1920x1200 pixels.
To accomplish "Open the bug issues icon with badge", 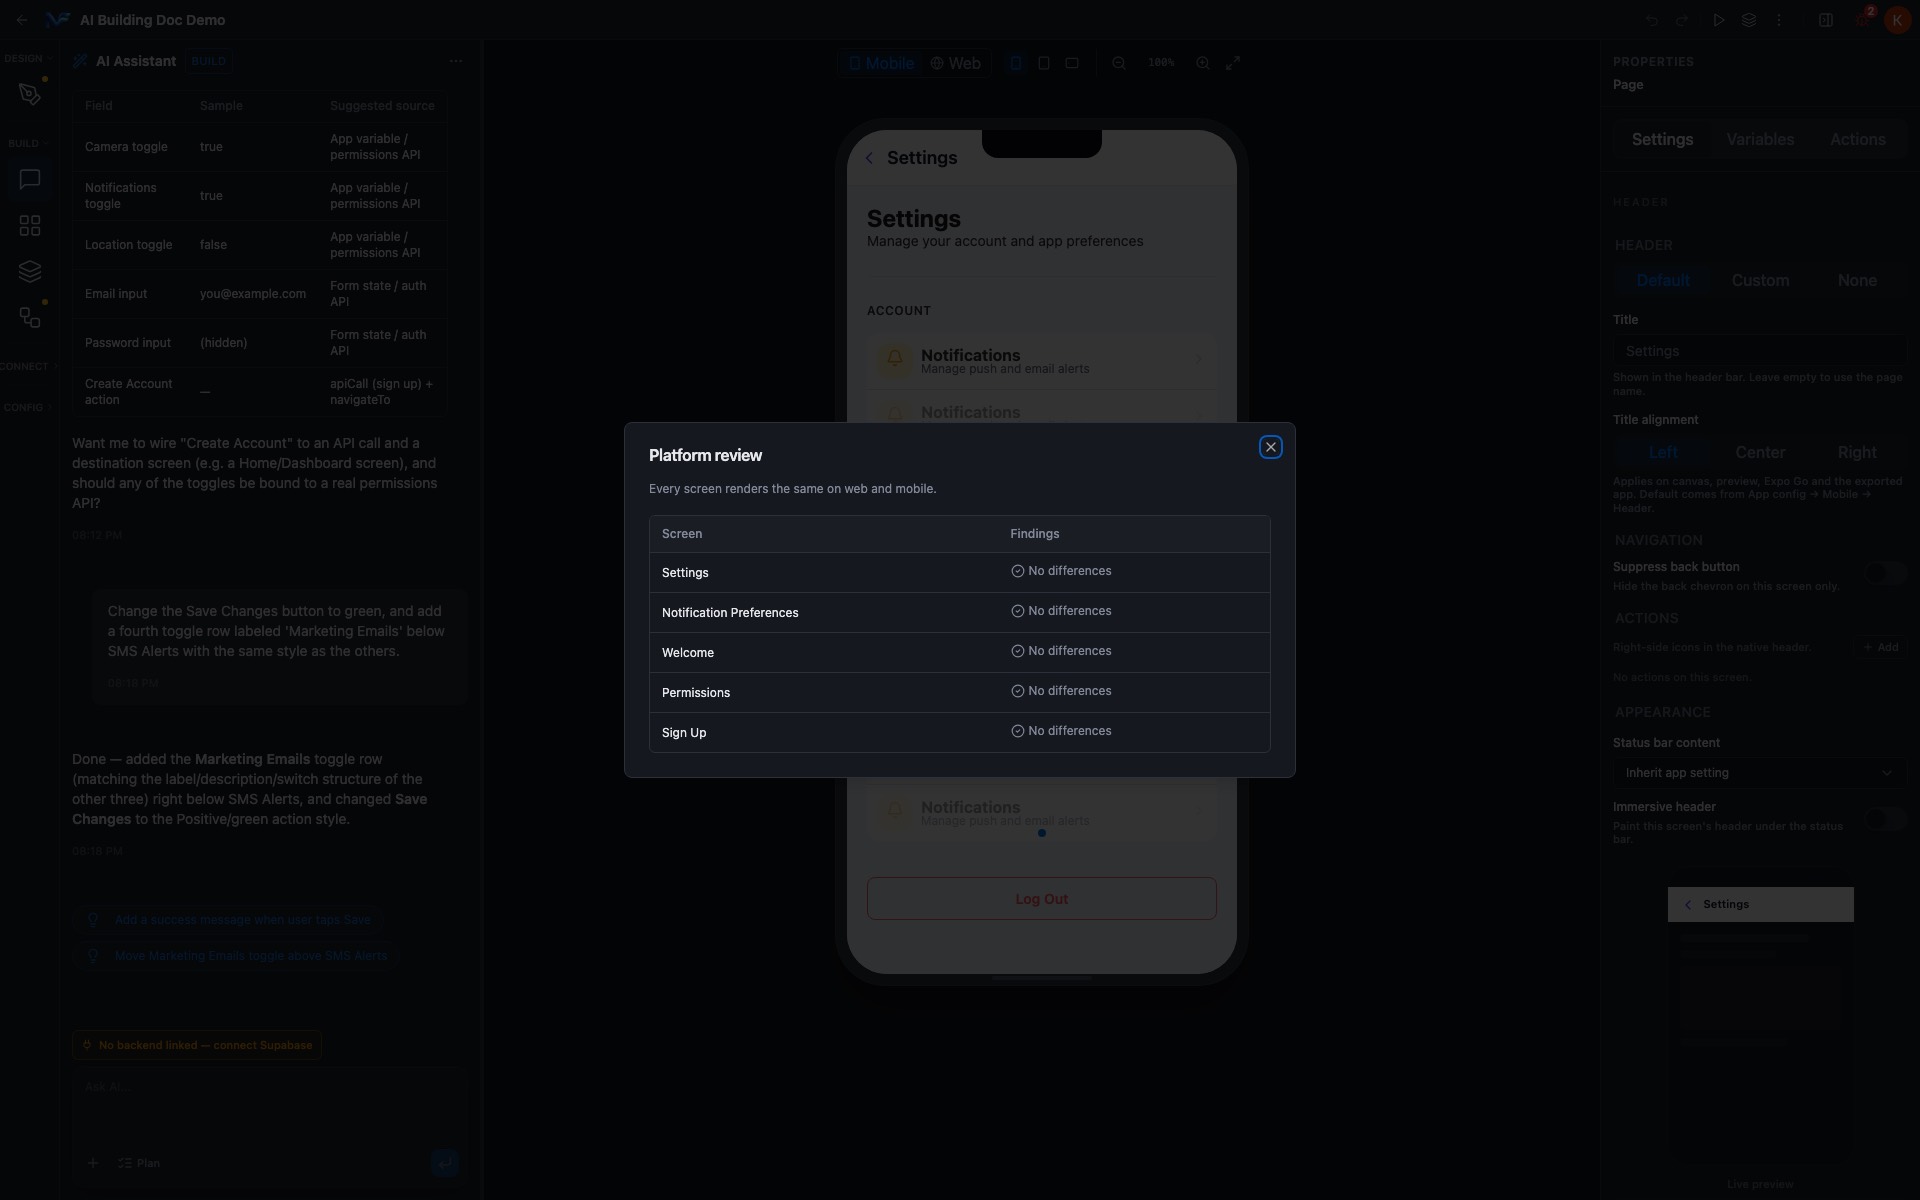I will pyautogui.click(x=1862, y=20).
